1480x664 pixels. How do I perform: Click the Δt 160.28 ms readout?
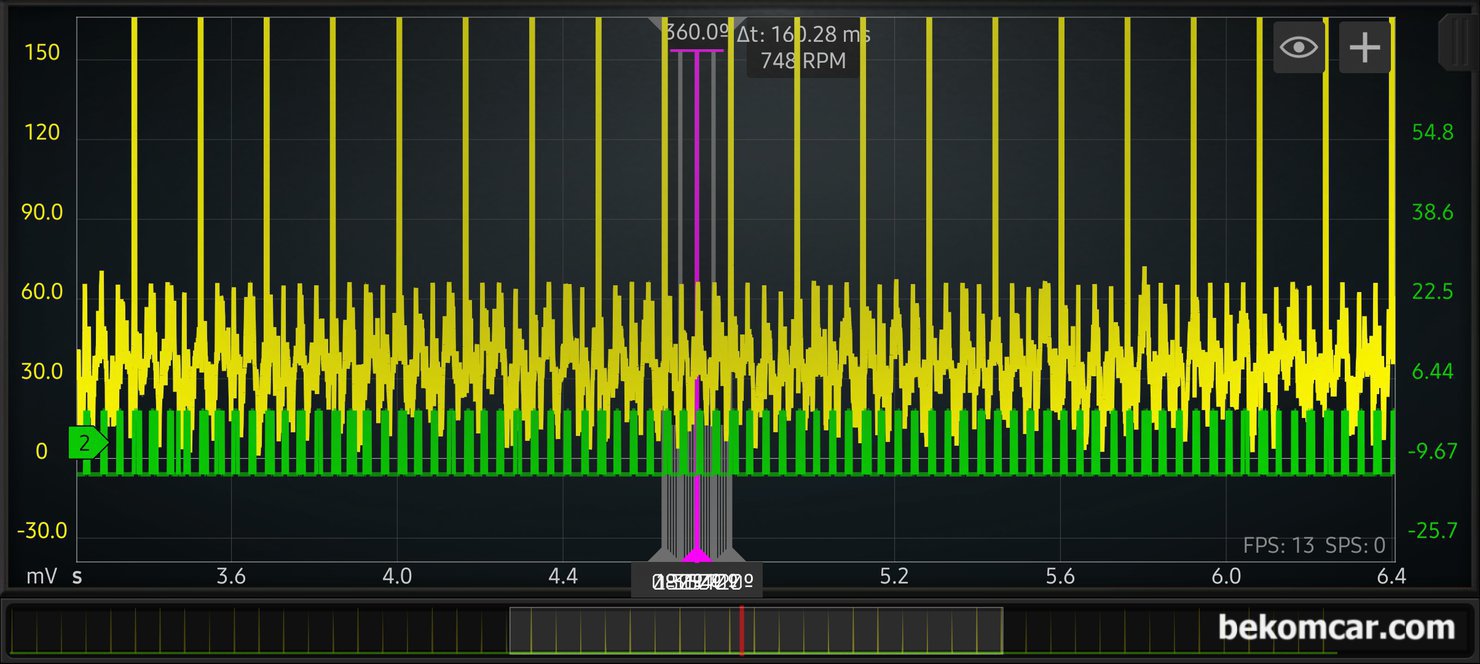pos(803,35)
